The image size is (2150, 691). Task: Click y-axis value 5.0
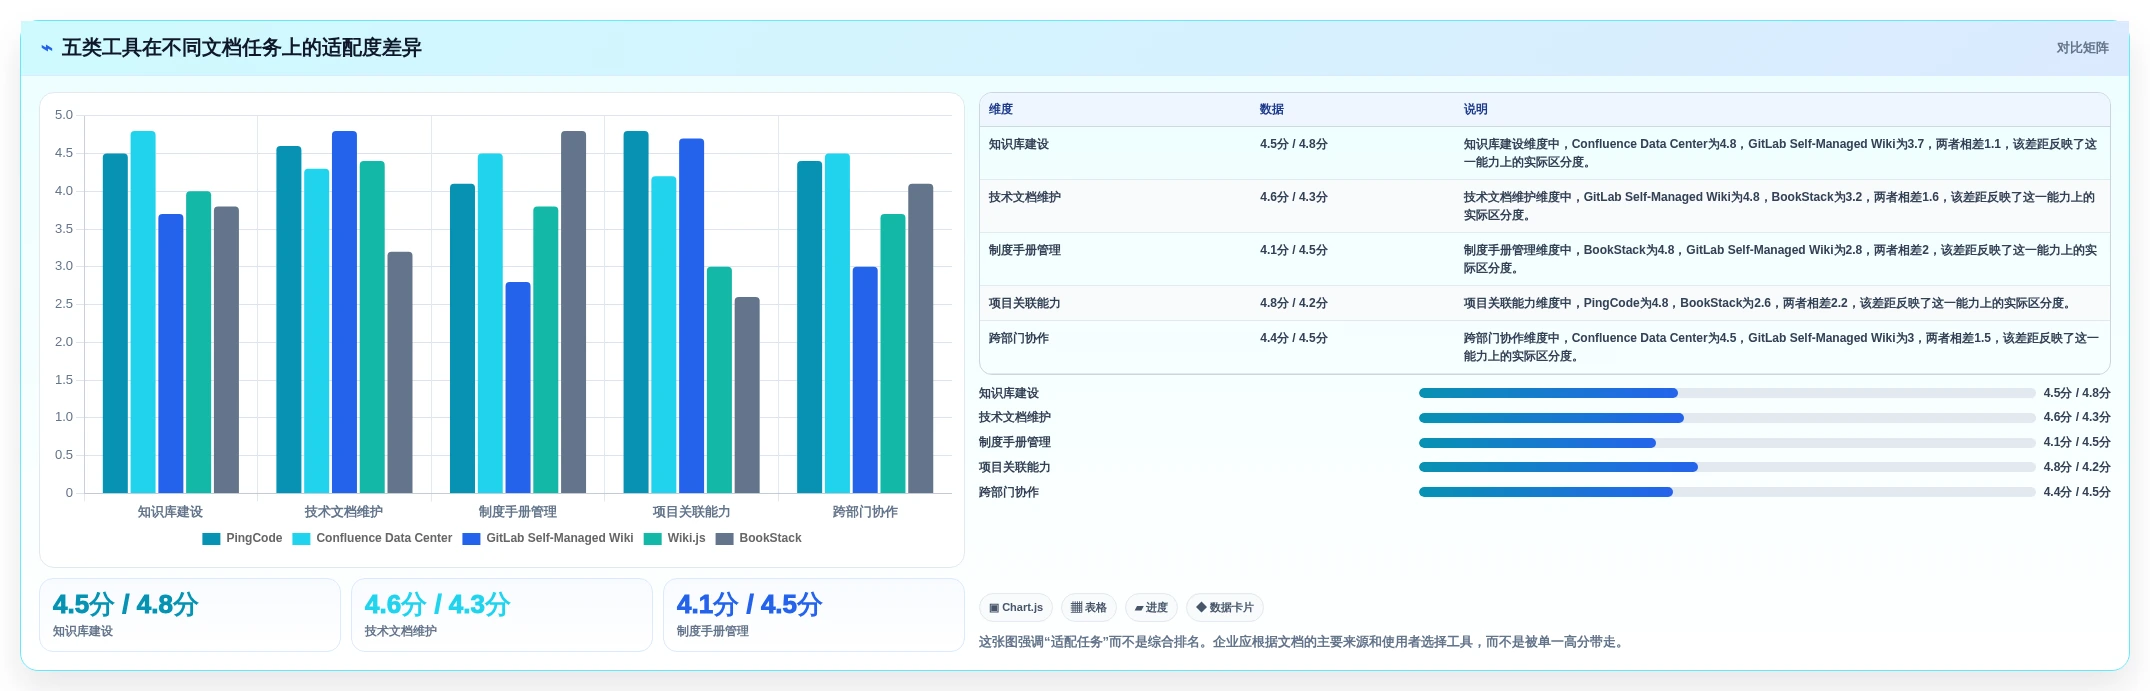pos(64,115)
